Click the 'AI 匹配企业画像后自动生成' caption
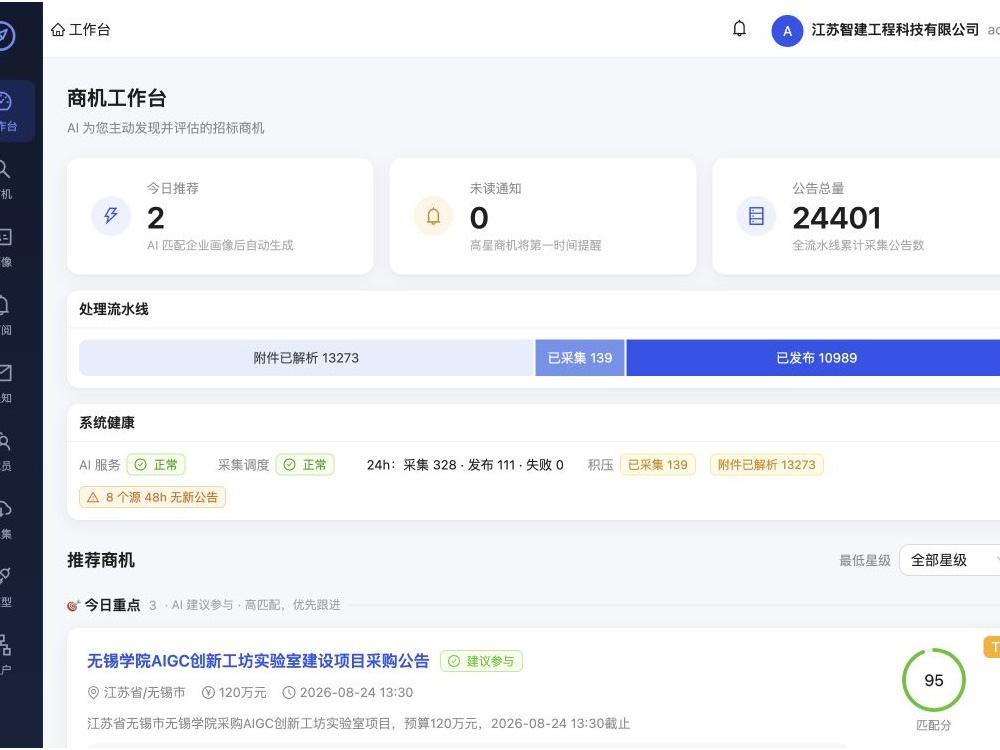This screenshot has height=750, width=1000. [220, 246]
